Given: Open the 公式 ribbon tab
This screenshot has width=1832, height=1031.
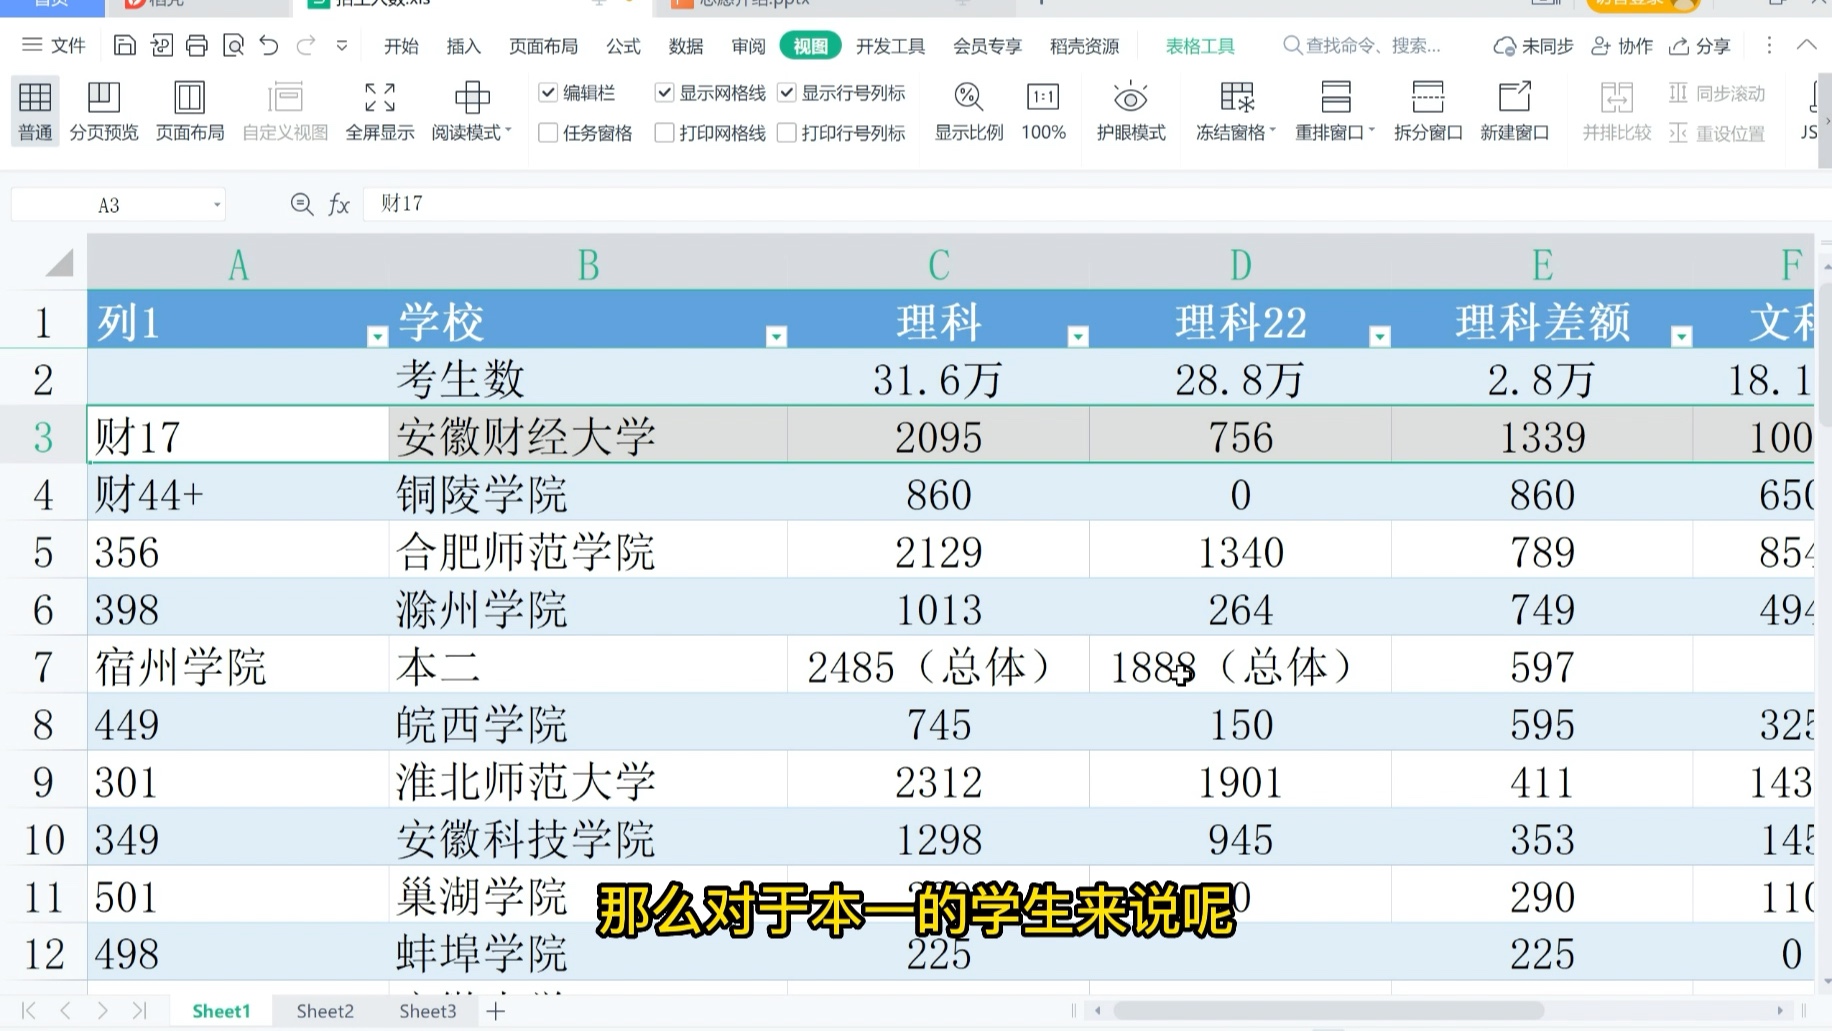Looking at the screenshot, I should (623, 46).
